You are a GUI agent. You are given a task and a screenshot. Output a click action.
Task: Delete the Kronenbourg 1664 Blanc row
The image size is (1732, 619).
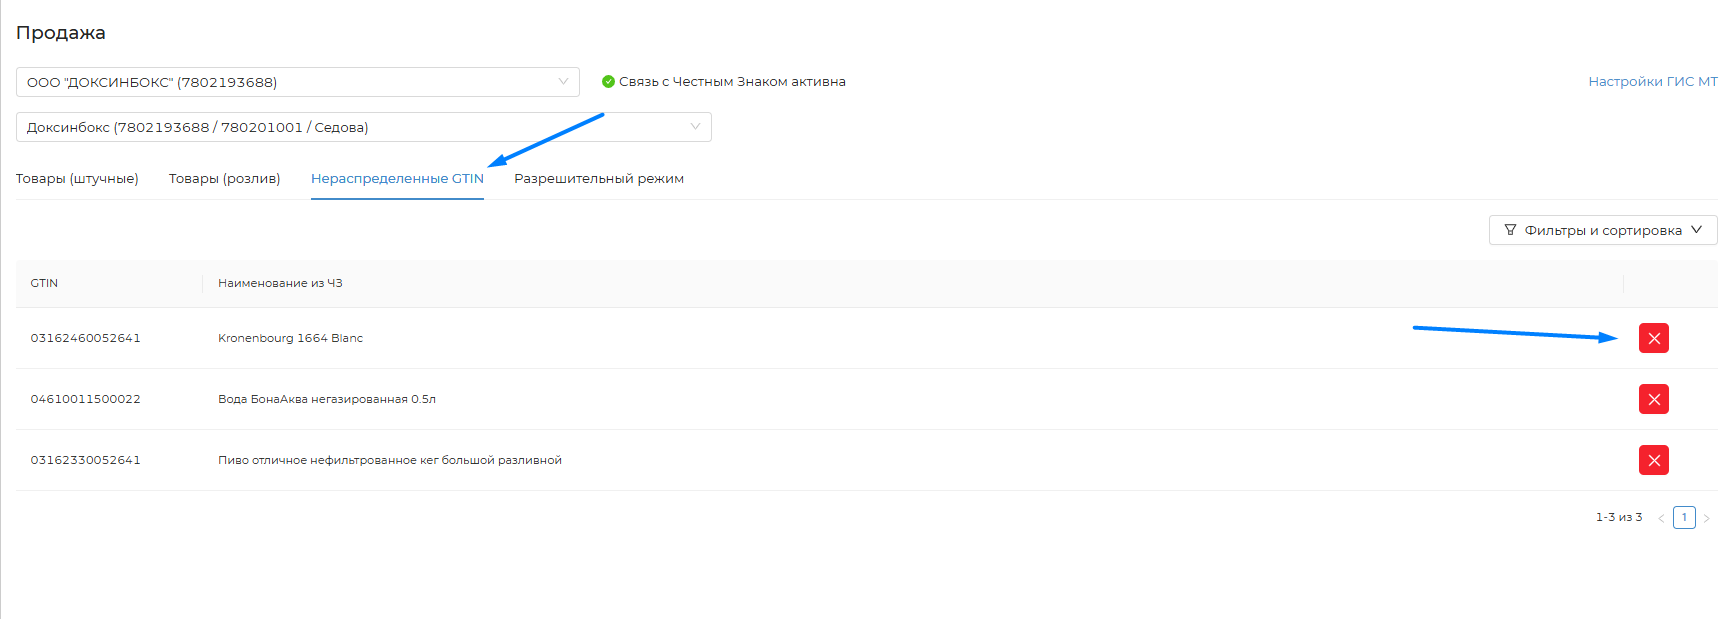pyautogui.click(x=1653, y=338)
